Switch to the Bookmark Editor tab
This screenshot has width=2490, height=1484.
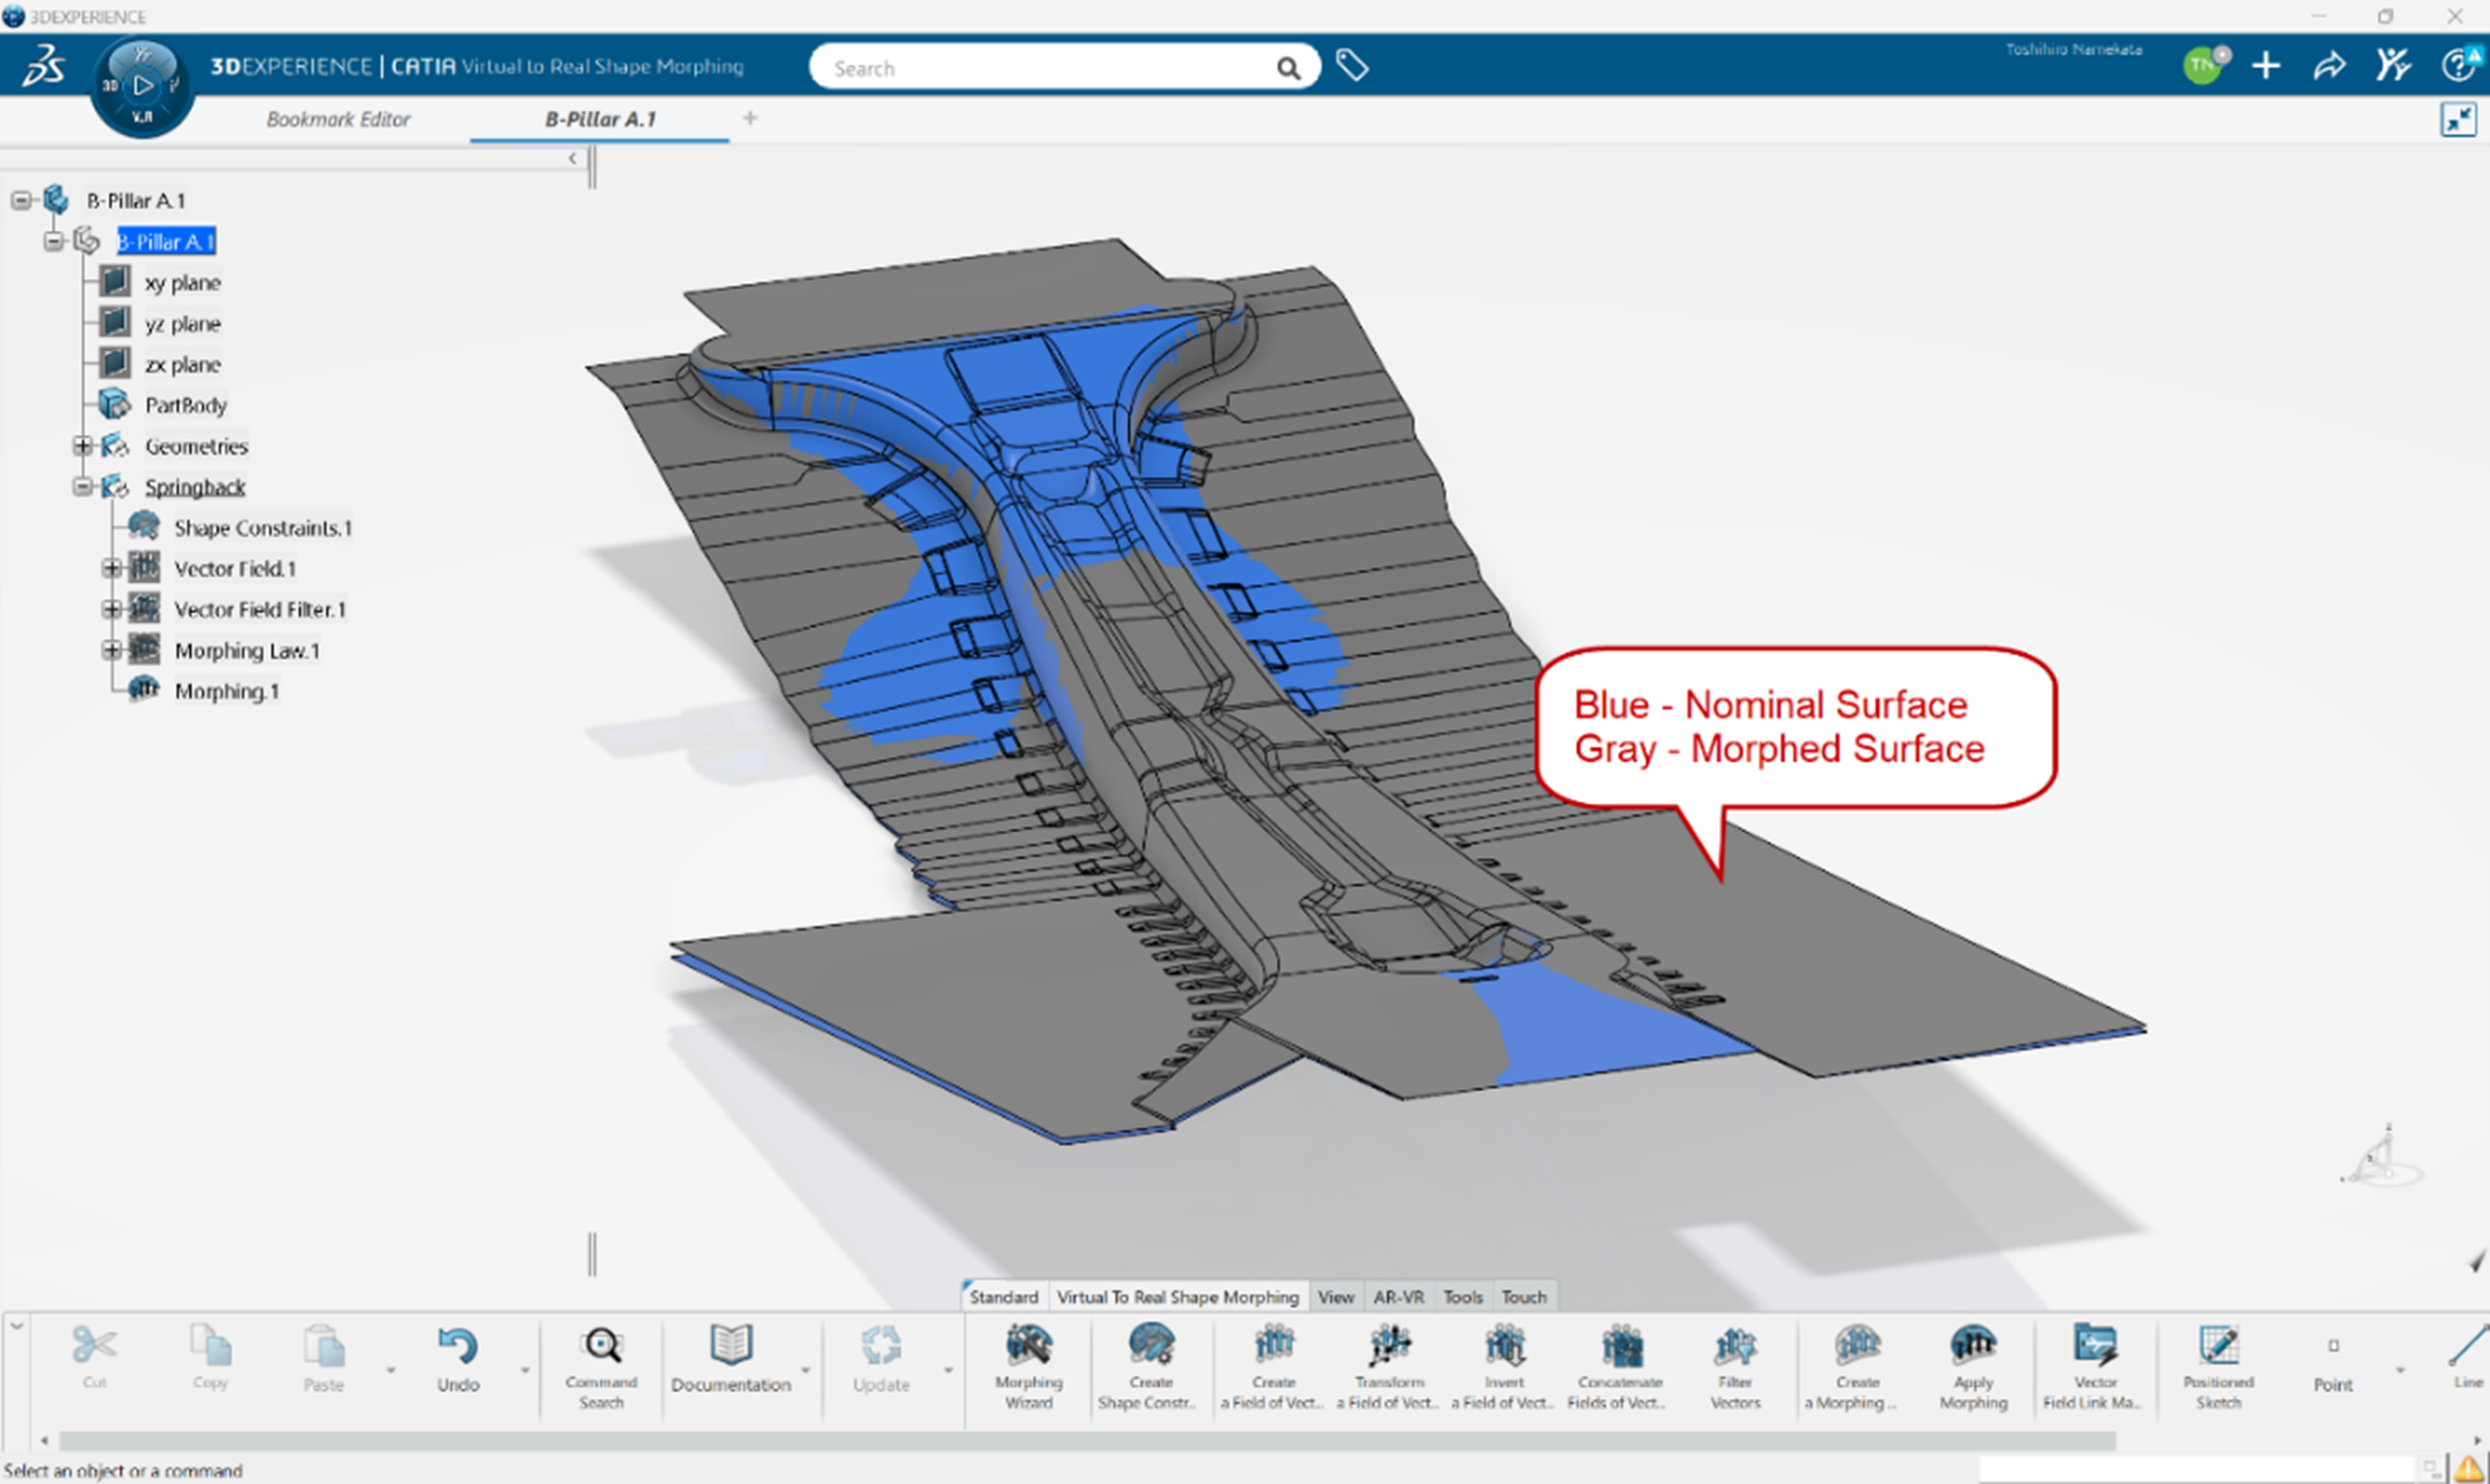pyautogui.click(x=338, y=119)
